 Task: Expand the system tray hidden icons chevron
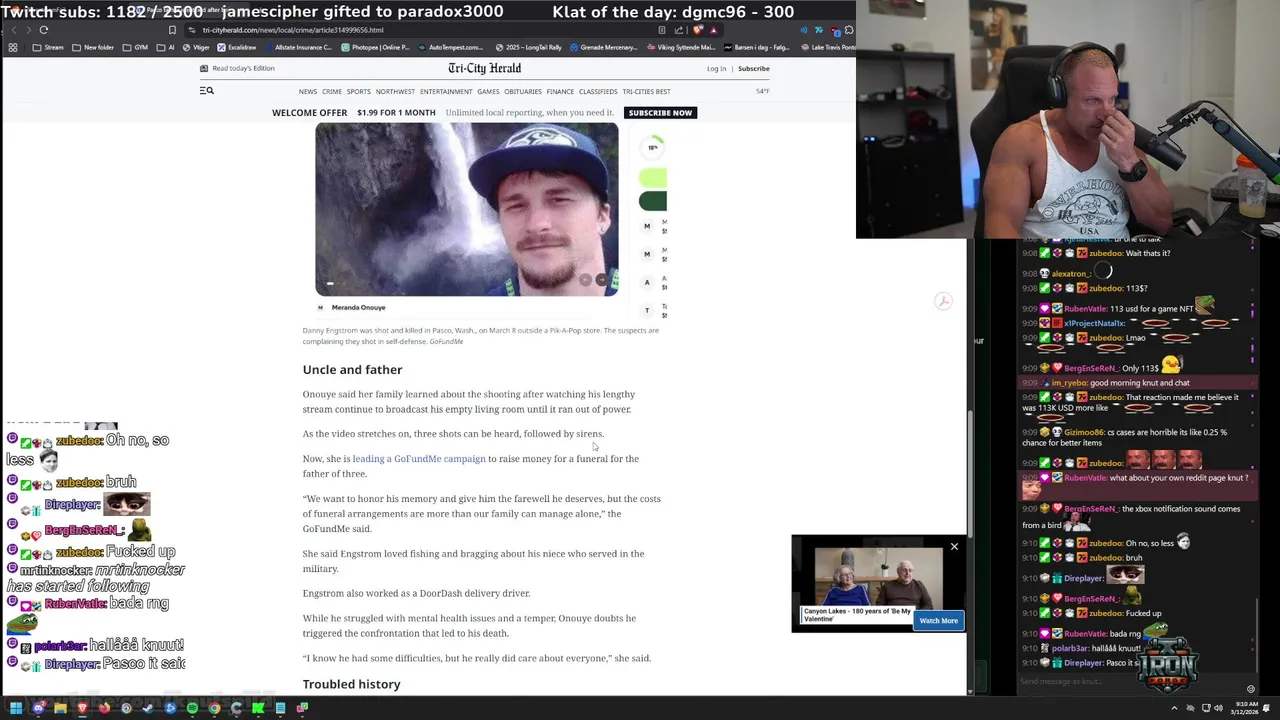(1175, 708)
